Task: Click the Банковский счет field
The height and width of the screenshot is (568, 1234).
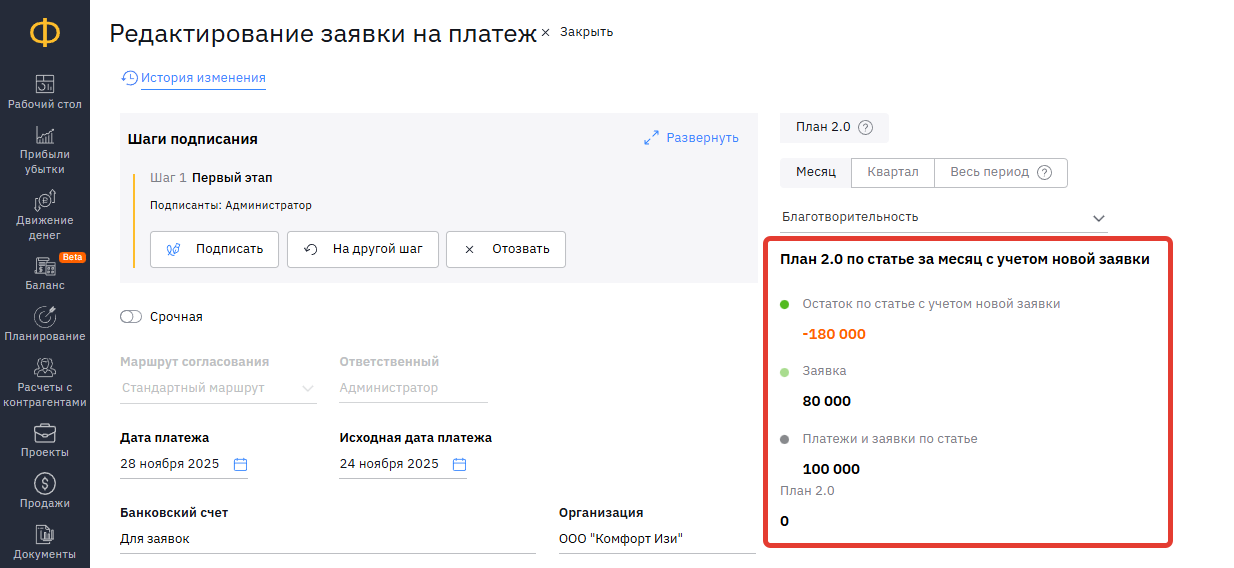Action: (328, 539)
